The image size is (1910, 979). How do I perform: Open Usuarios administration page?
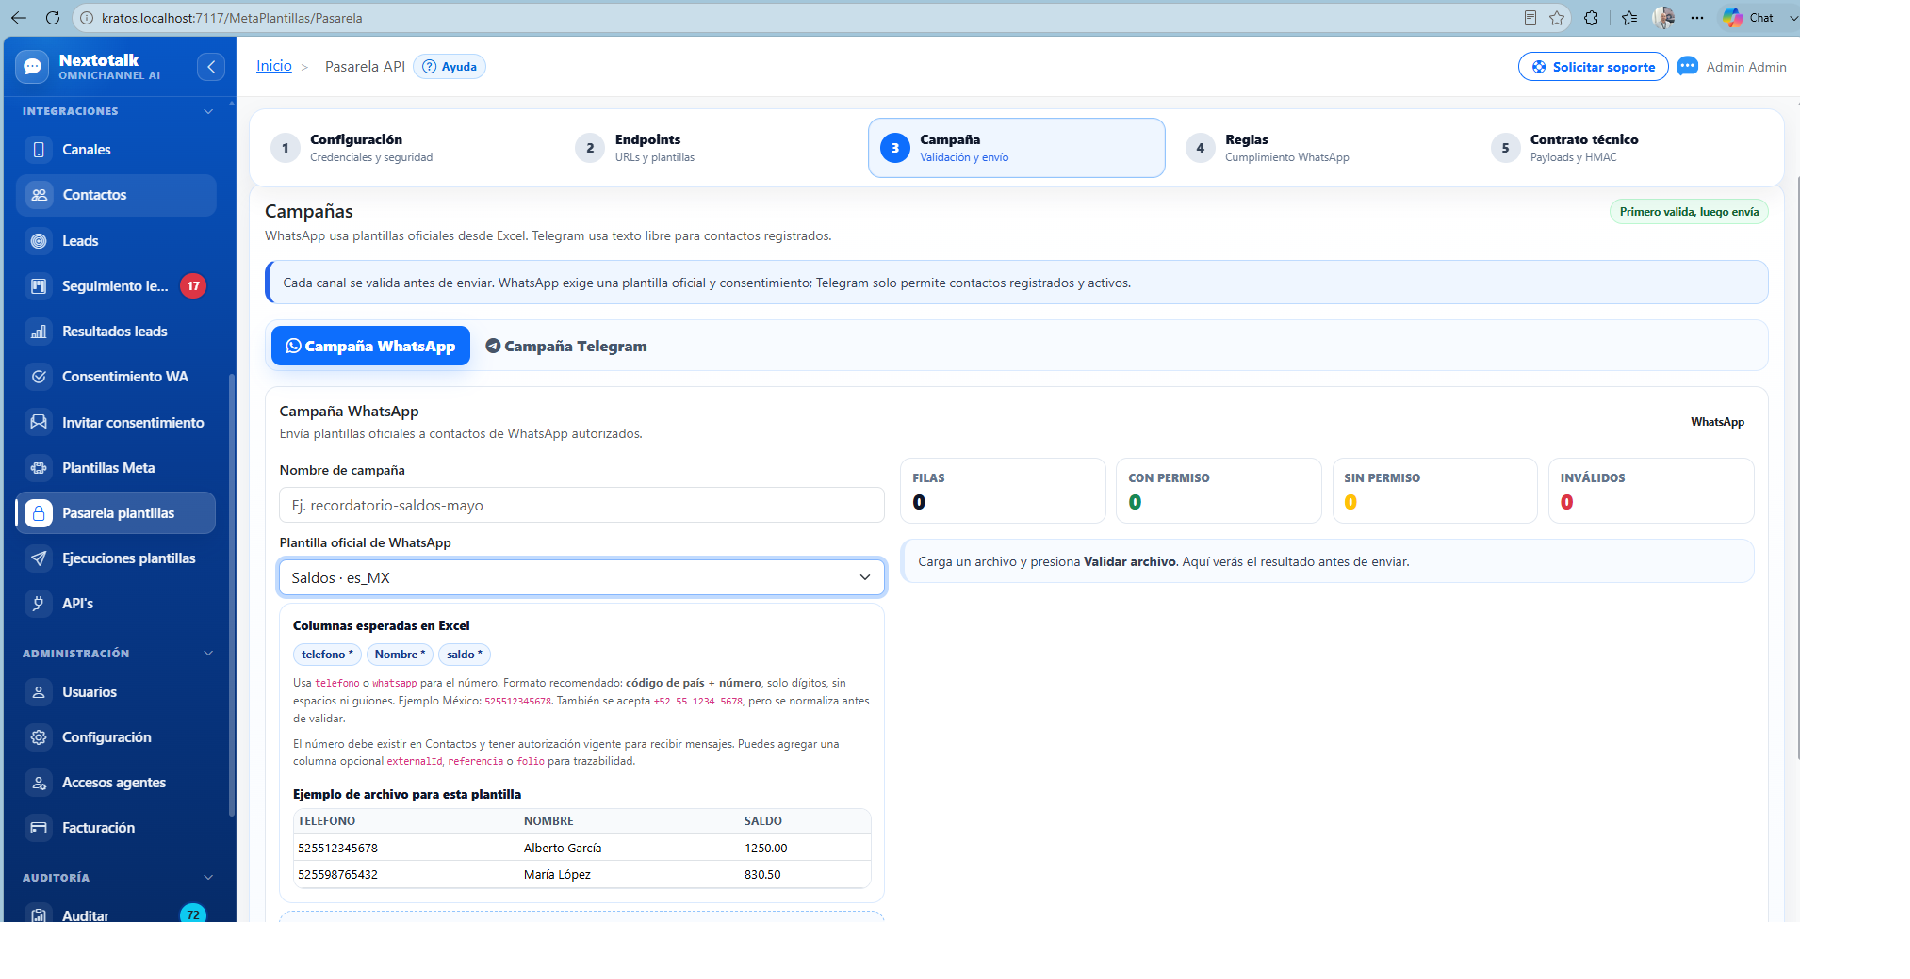coord(116,692)
